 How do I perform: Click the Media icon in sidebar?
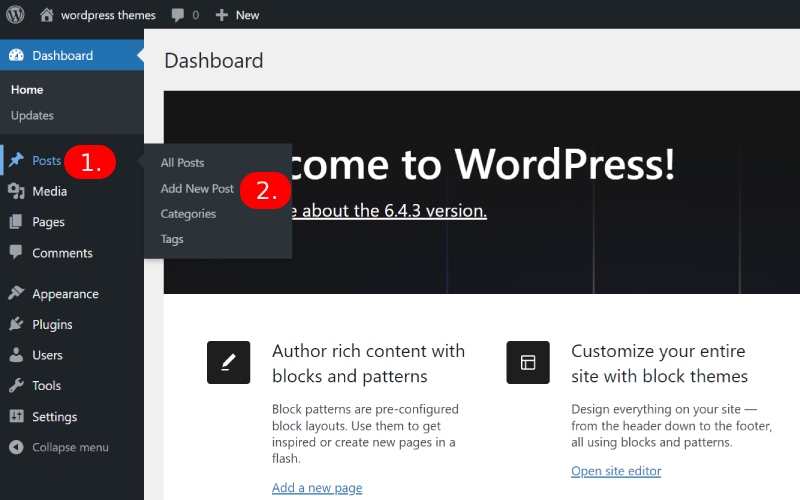pos(16,191)
